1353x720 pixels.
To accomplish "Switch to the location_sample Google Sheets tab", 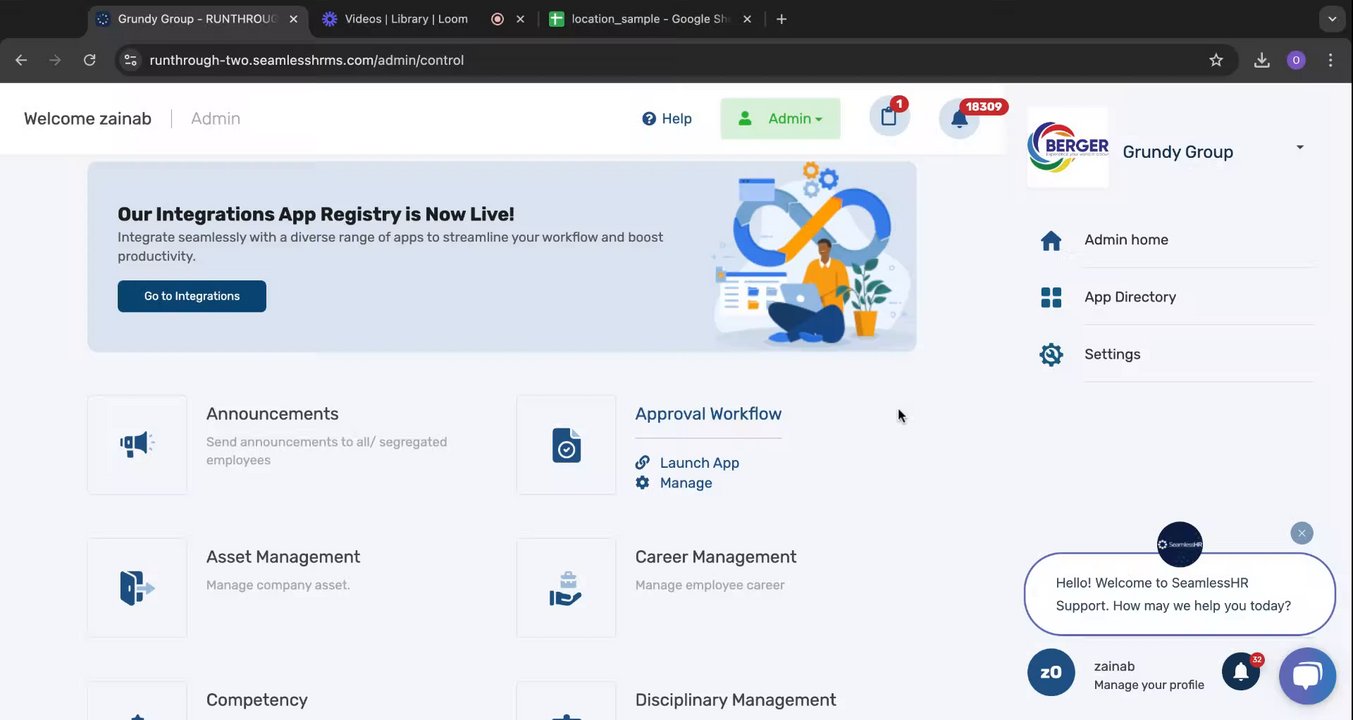I will point(653,19).
